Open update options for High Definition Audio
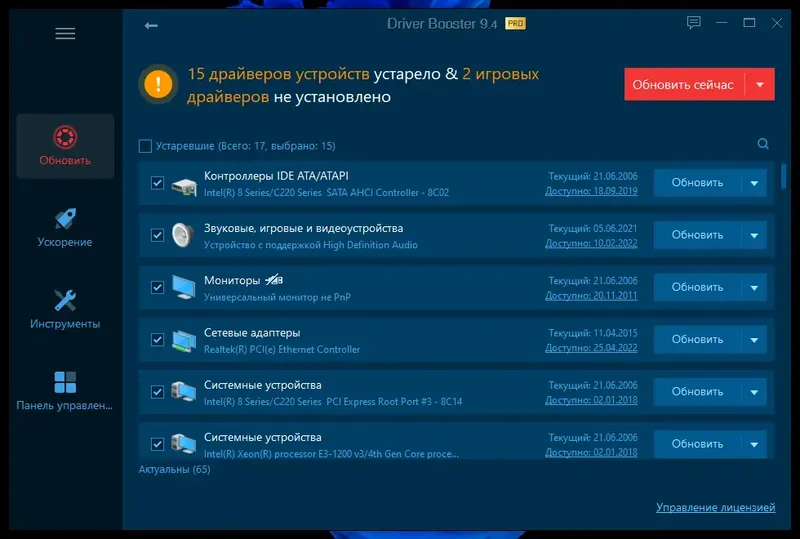 tap(754, 235)
